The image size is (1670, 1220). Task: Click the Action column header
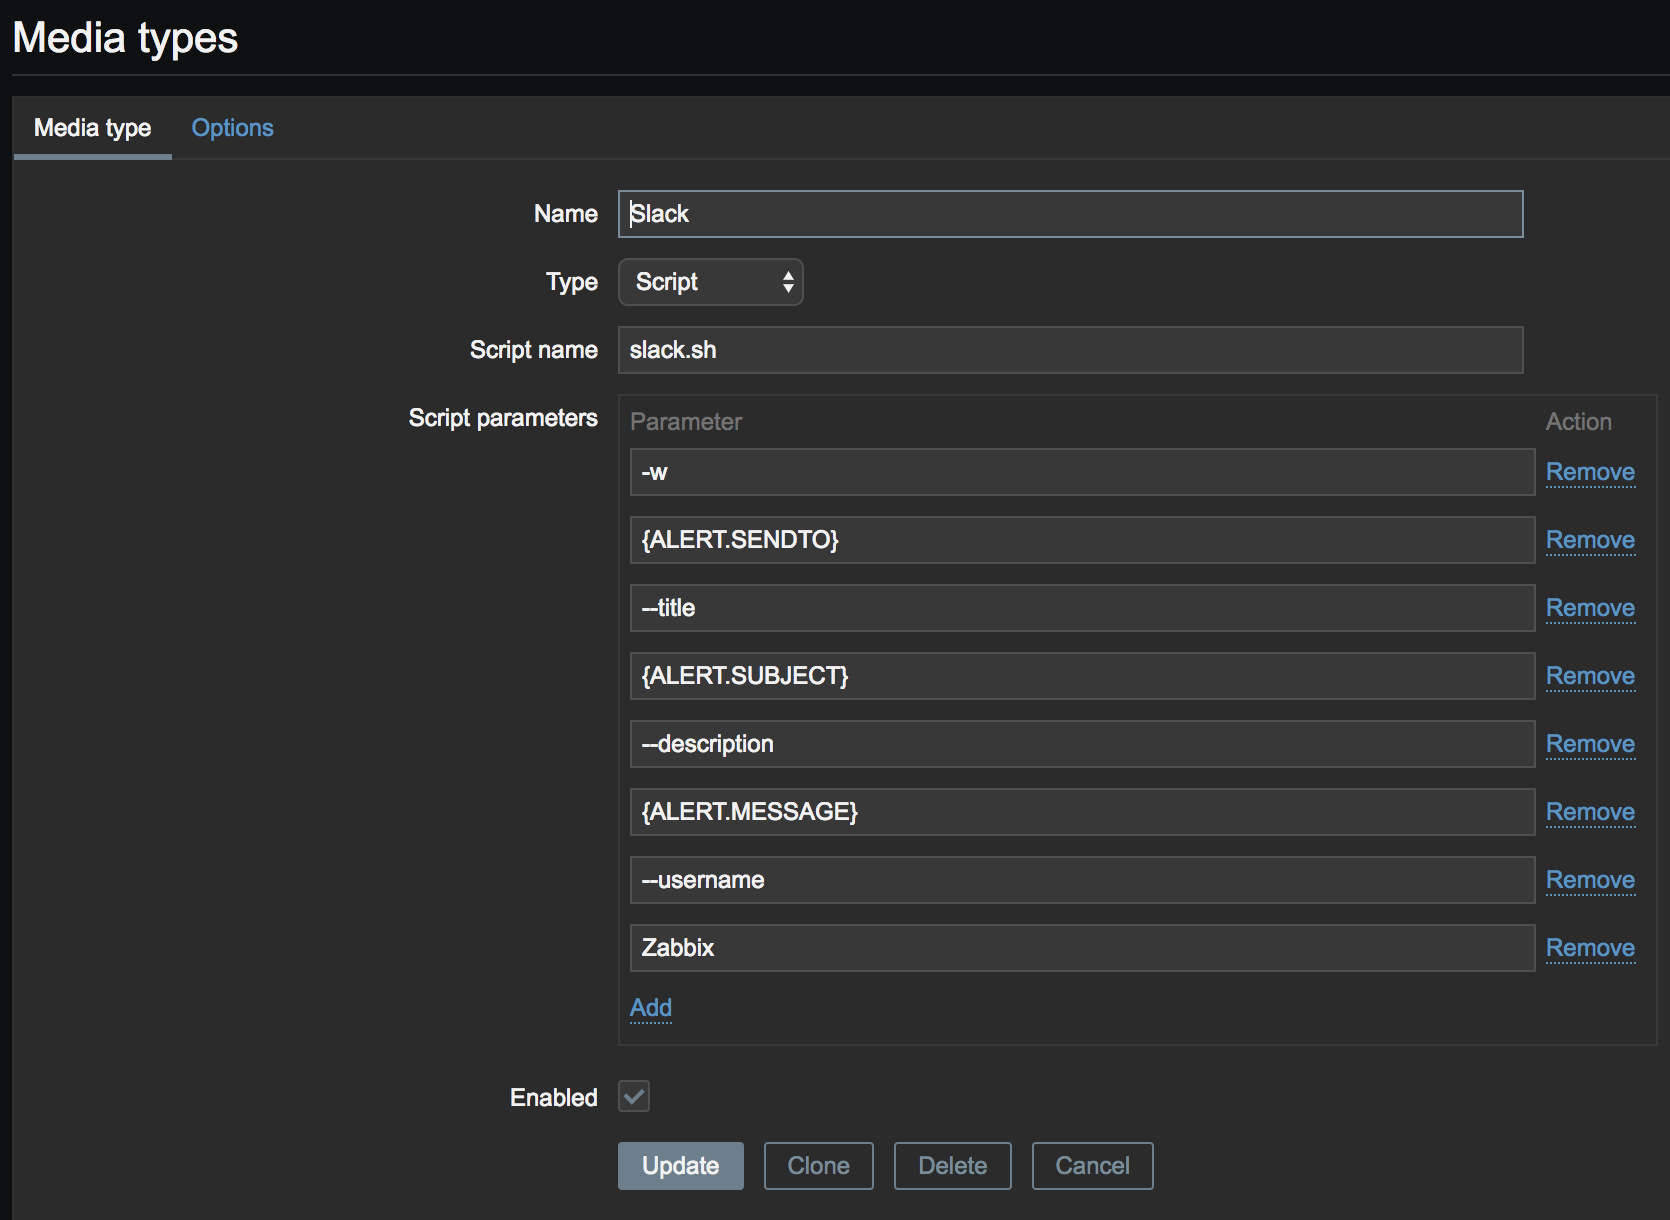(x=1579, y=422)
